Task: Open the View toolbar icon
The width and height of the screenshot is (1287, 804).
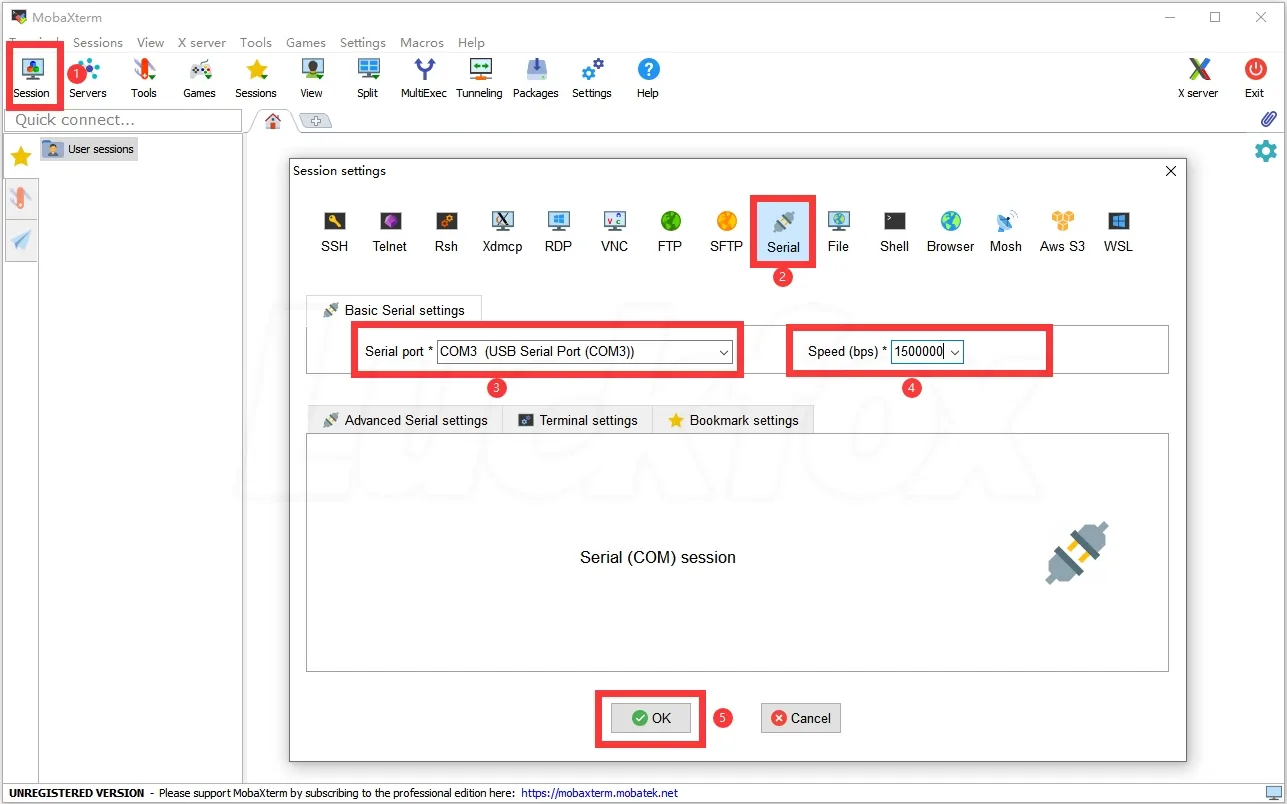Action: (x=312, y=78)
